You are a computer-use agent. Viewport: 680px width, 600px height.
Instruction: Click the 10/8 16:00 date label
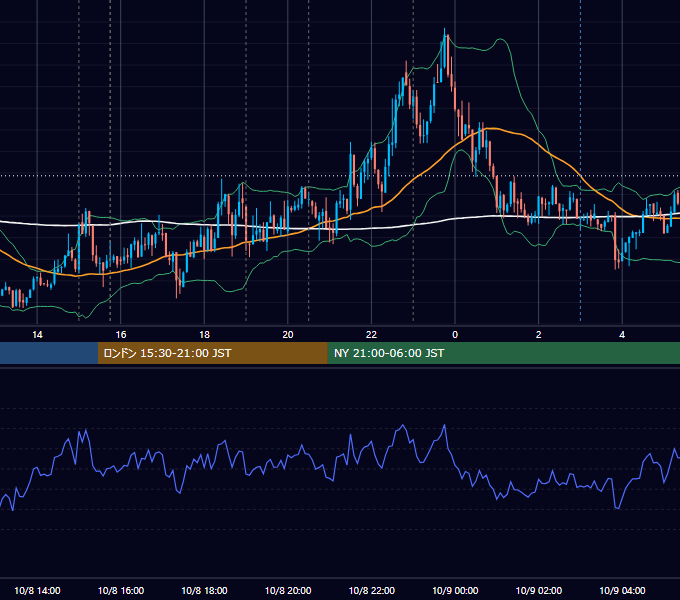tap(121, 590)
